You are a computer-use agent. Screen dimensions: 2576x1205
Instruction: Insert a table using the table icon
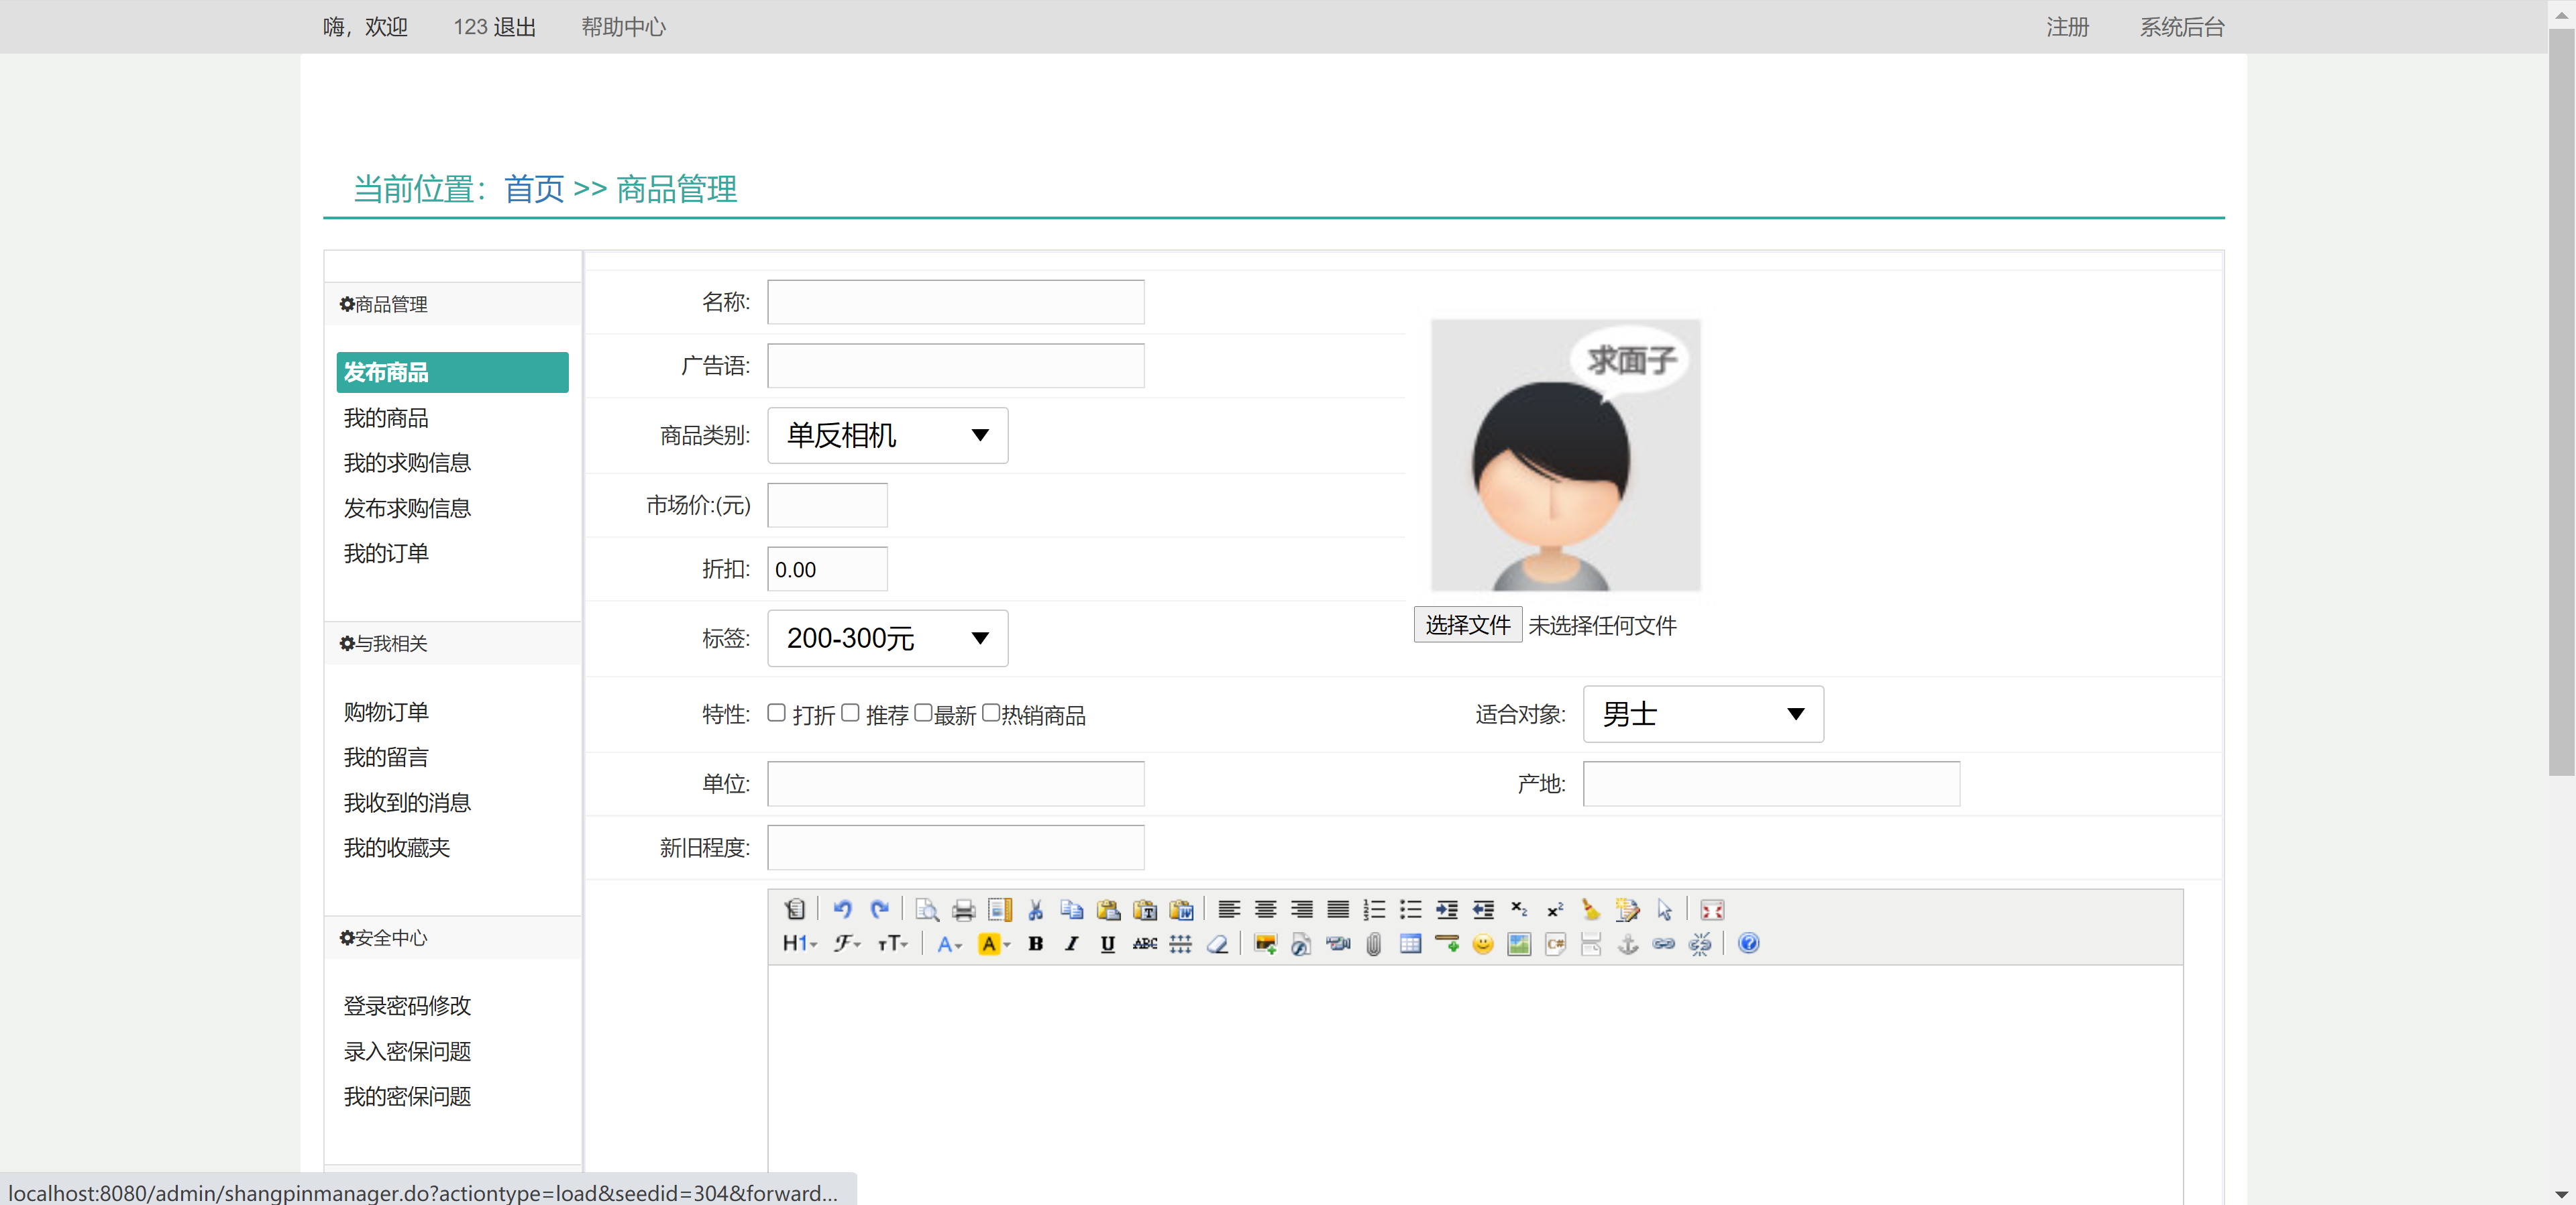pyautogui.click(x=1410, y=944)
